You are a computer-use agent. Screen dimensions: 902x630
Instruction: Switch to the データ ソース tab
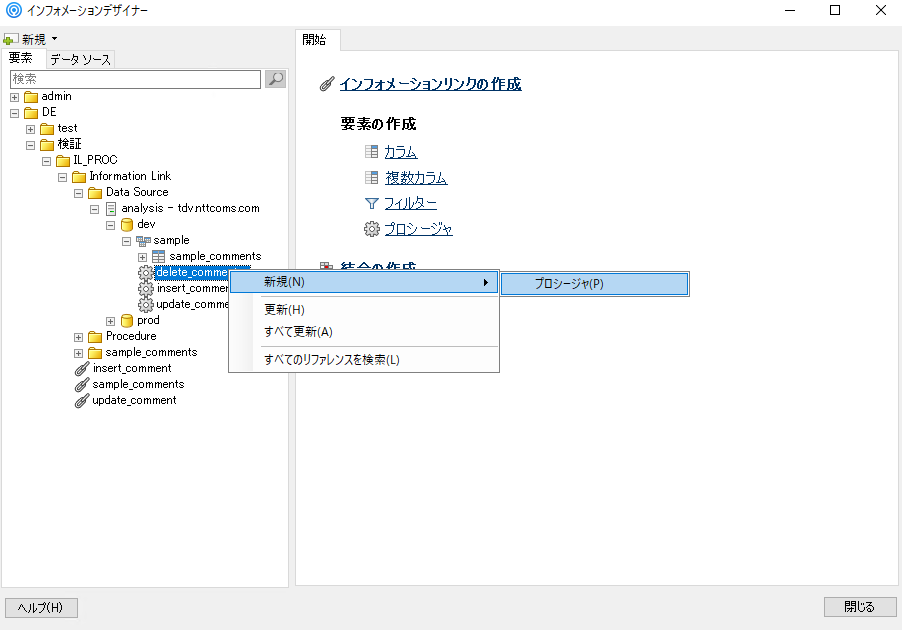[x=80, y=59]
